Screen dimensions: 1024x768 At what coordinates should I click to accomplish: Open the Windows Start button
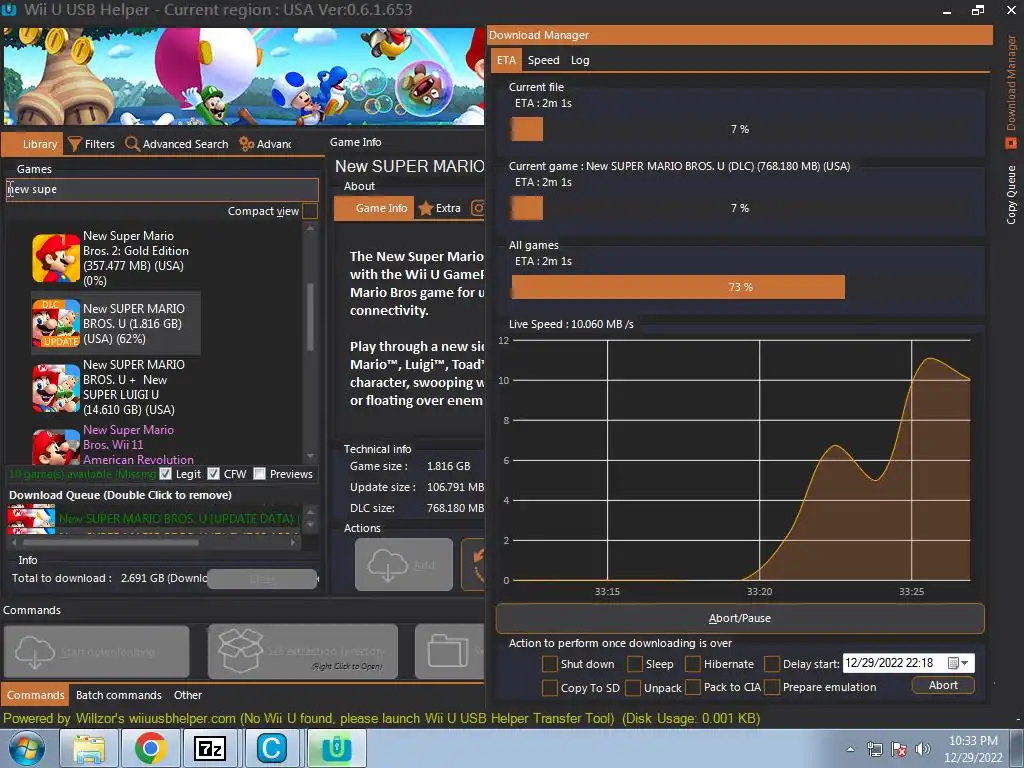26,749
